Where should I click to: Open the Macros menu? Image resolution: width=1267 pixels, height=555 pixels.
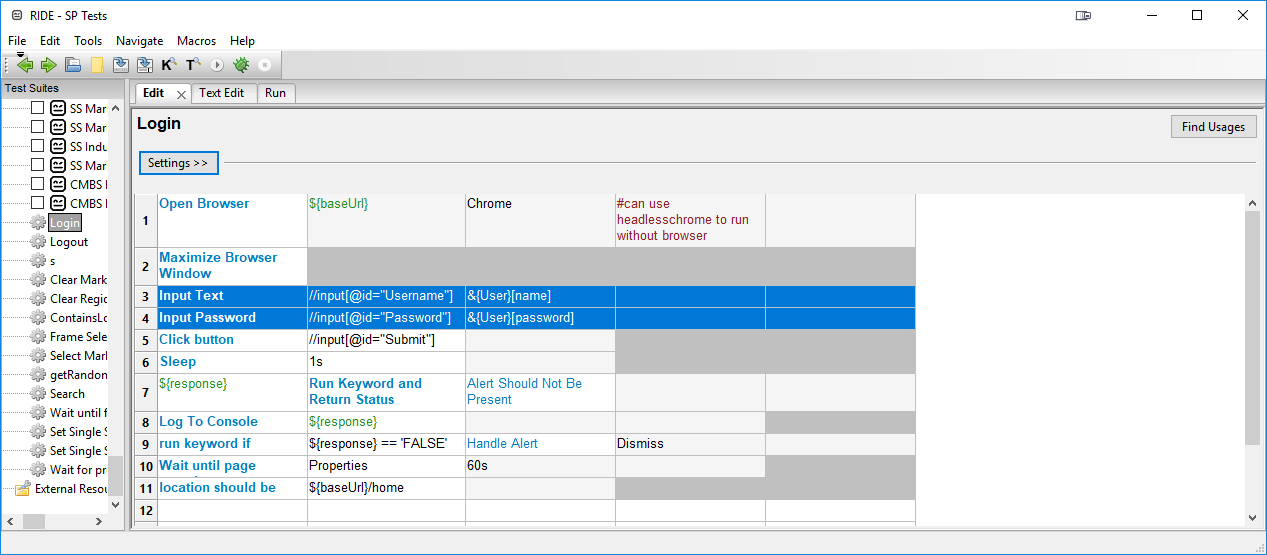196,41
